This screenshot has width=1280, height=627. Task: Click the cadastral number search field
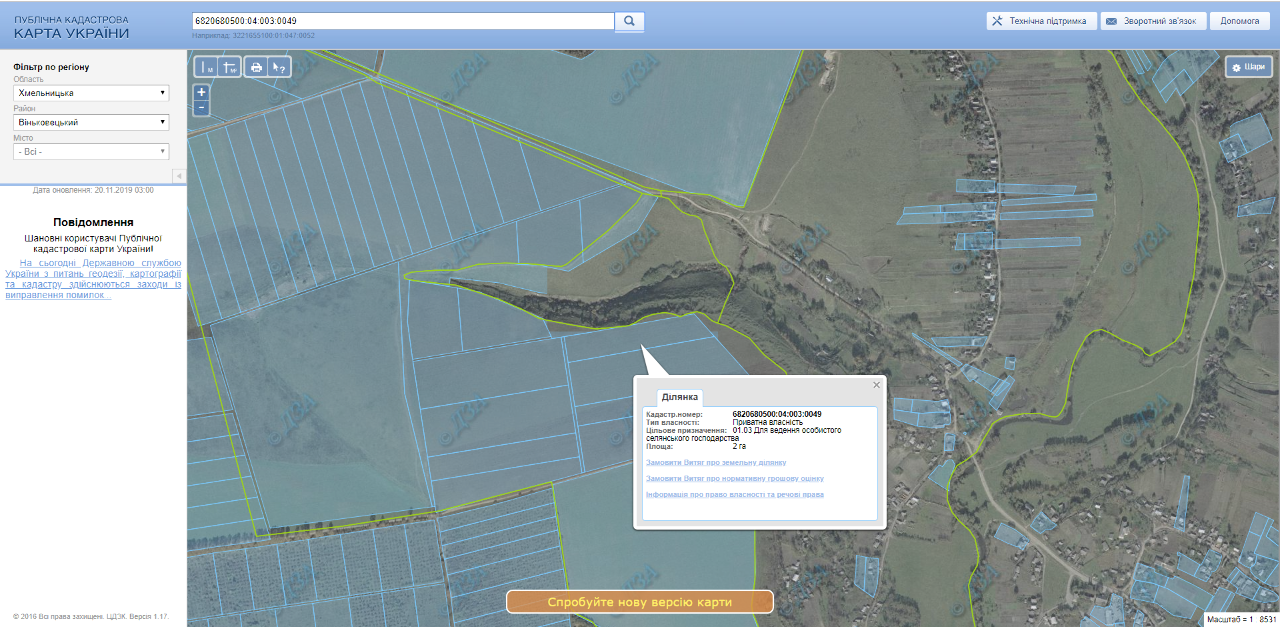click(402, 21)
